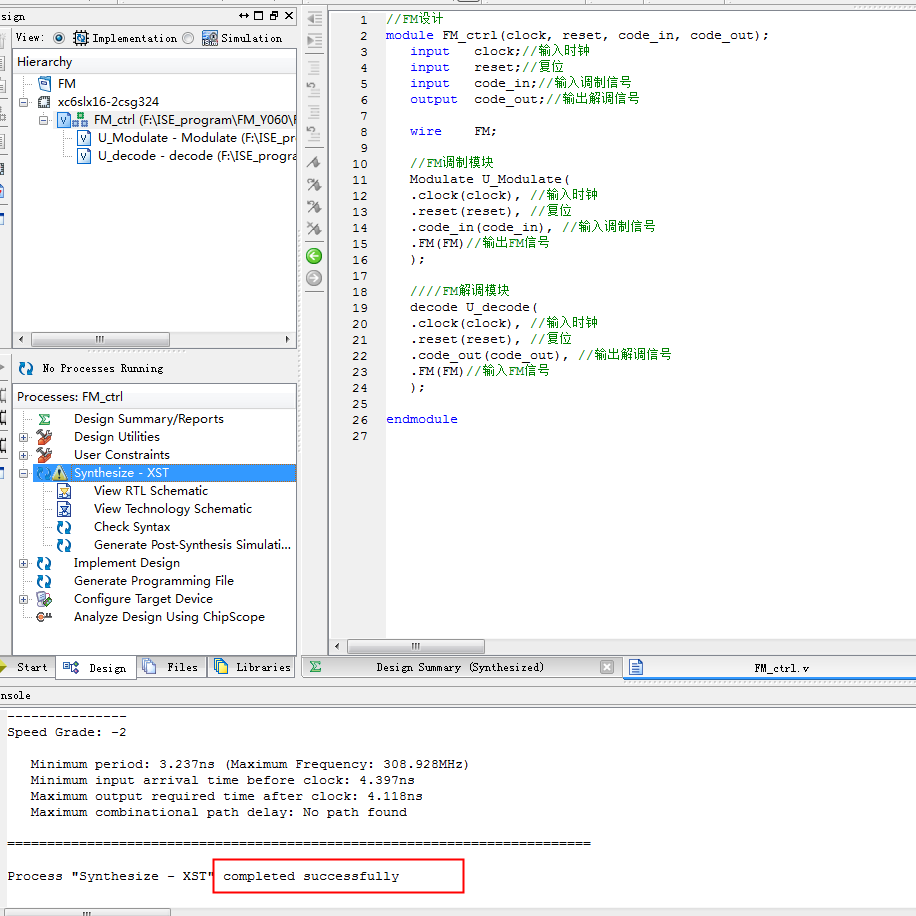Expand the Implement Design process group
This screenshot has height=916, width=916.
point(23,562)
